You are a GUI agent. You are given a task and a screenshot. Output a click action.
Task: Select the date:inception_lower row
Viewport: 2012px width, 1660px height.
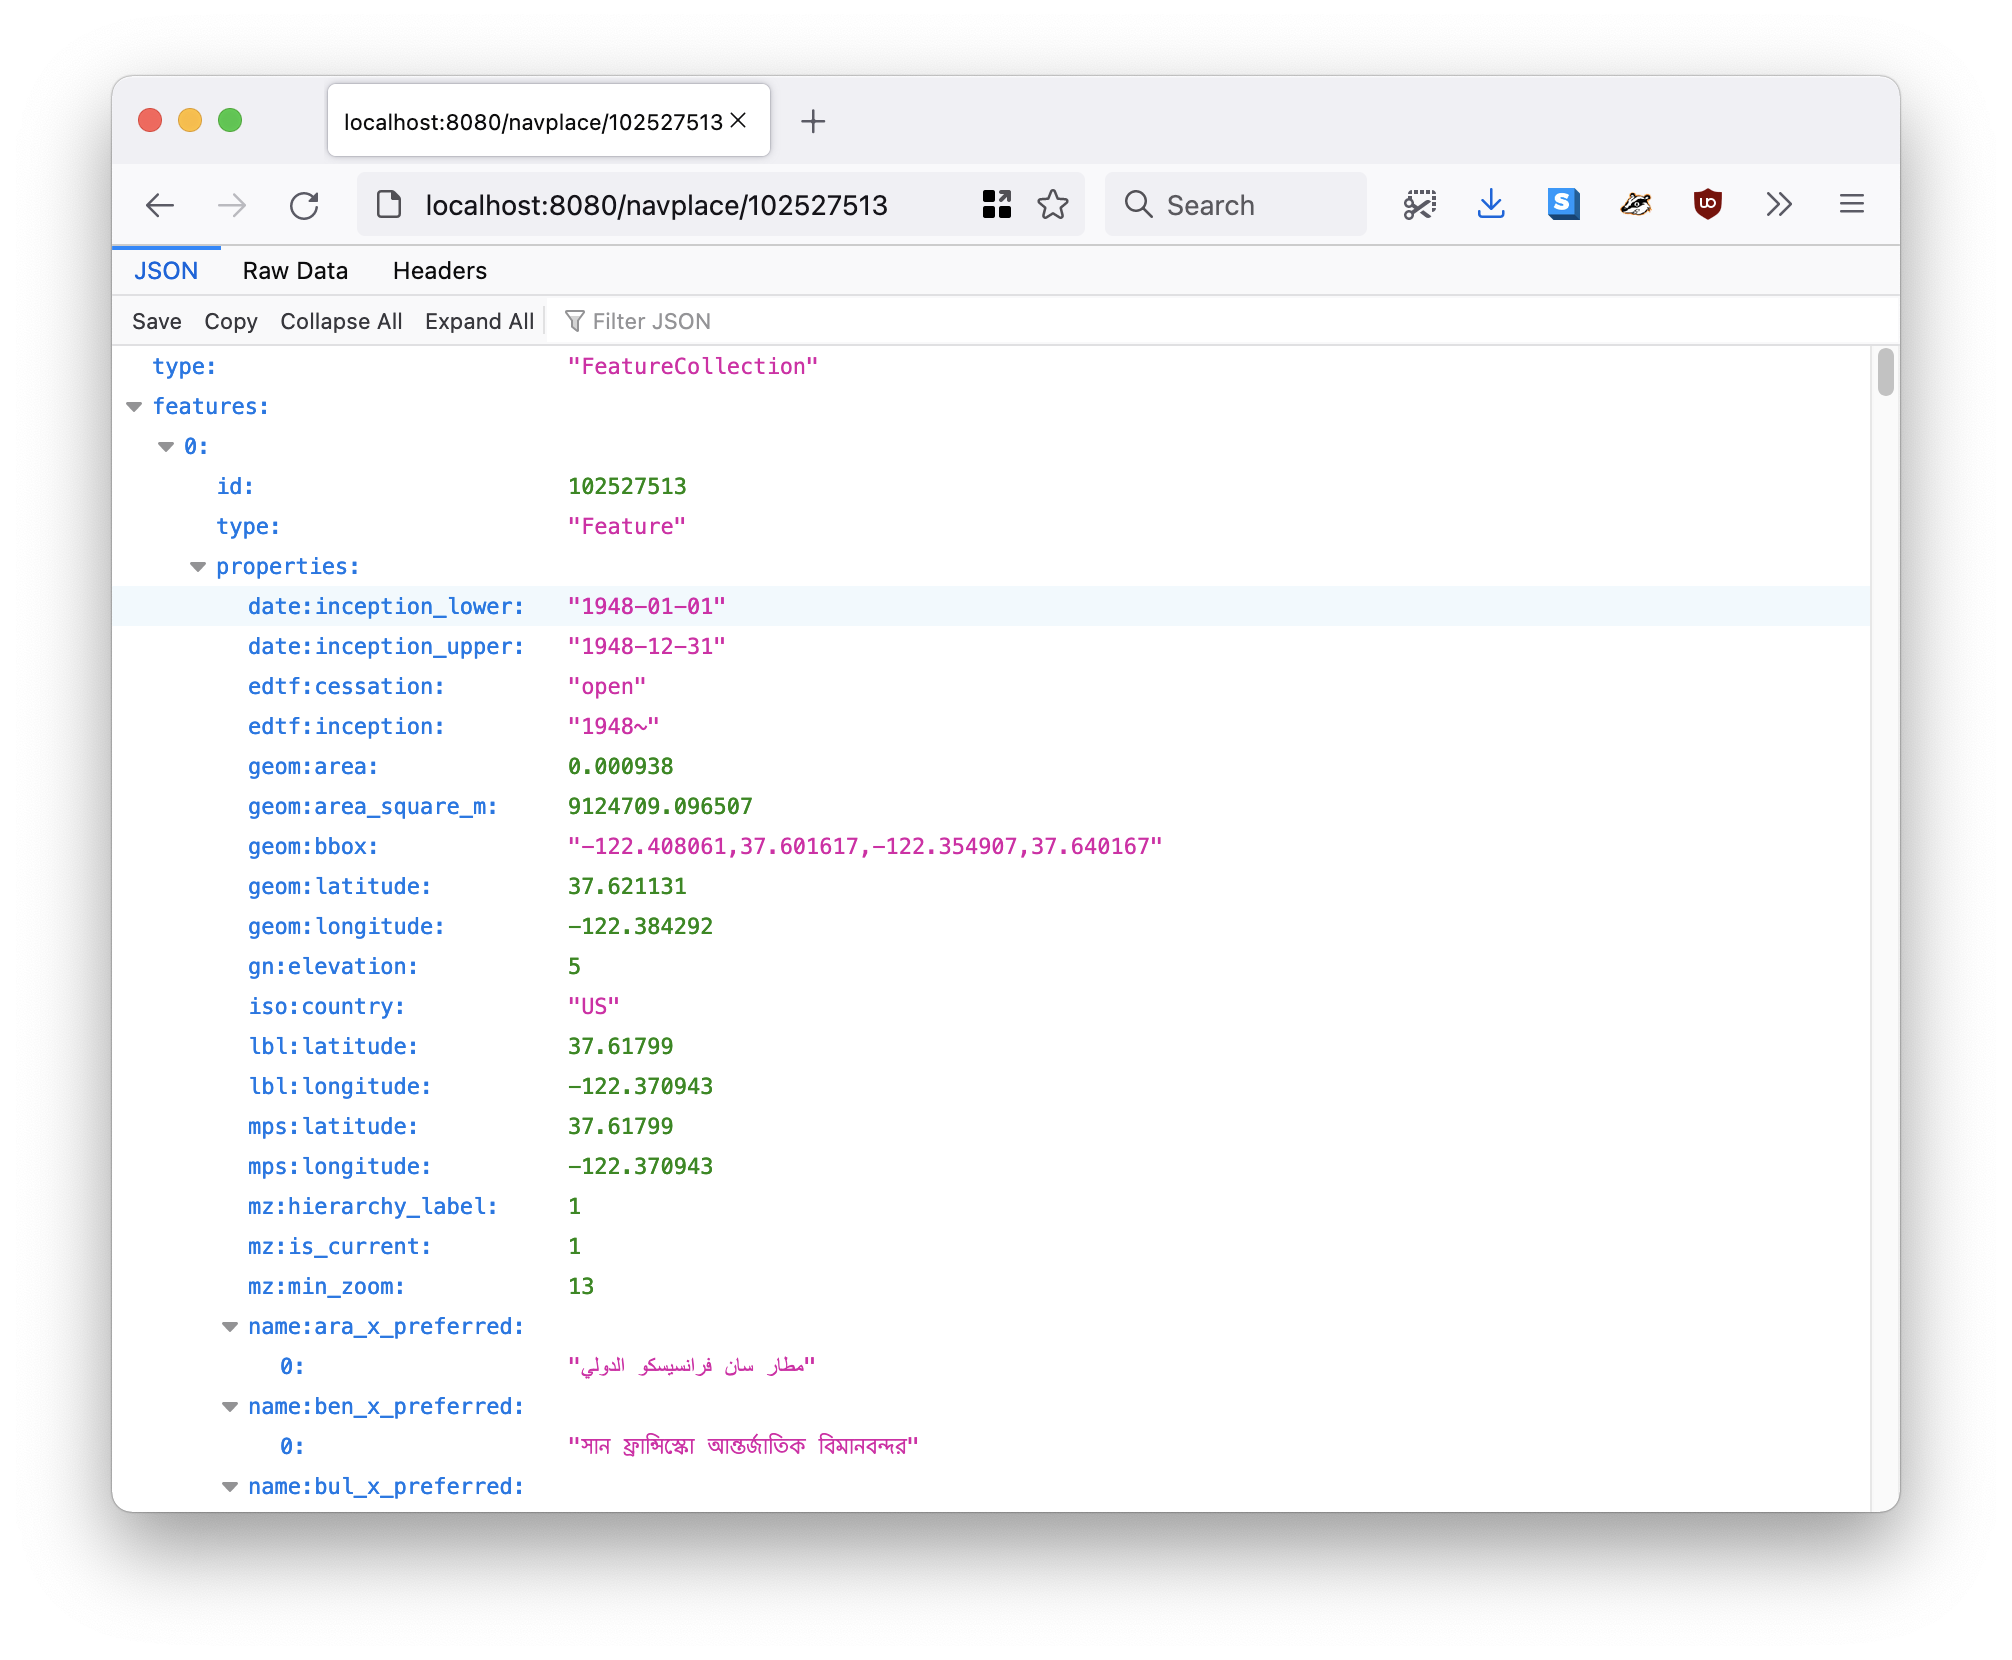(x=991, y=606)
